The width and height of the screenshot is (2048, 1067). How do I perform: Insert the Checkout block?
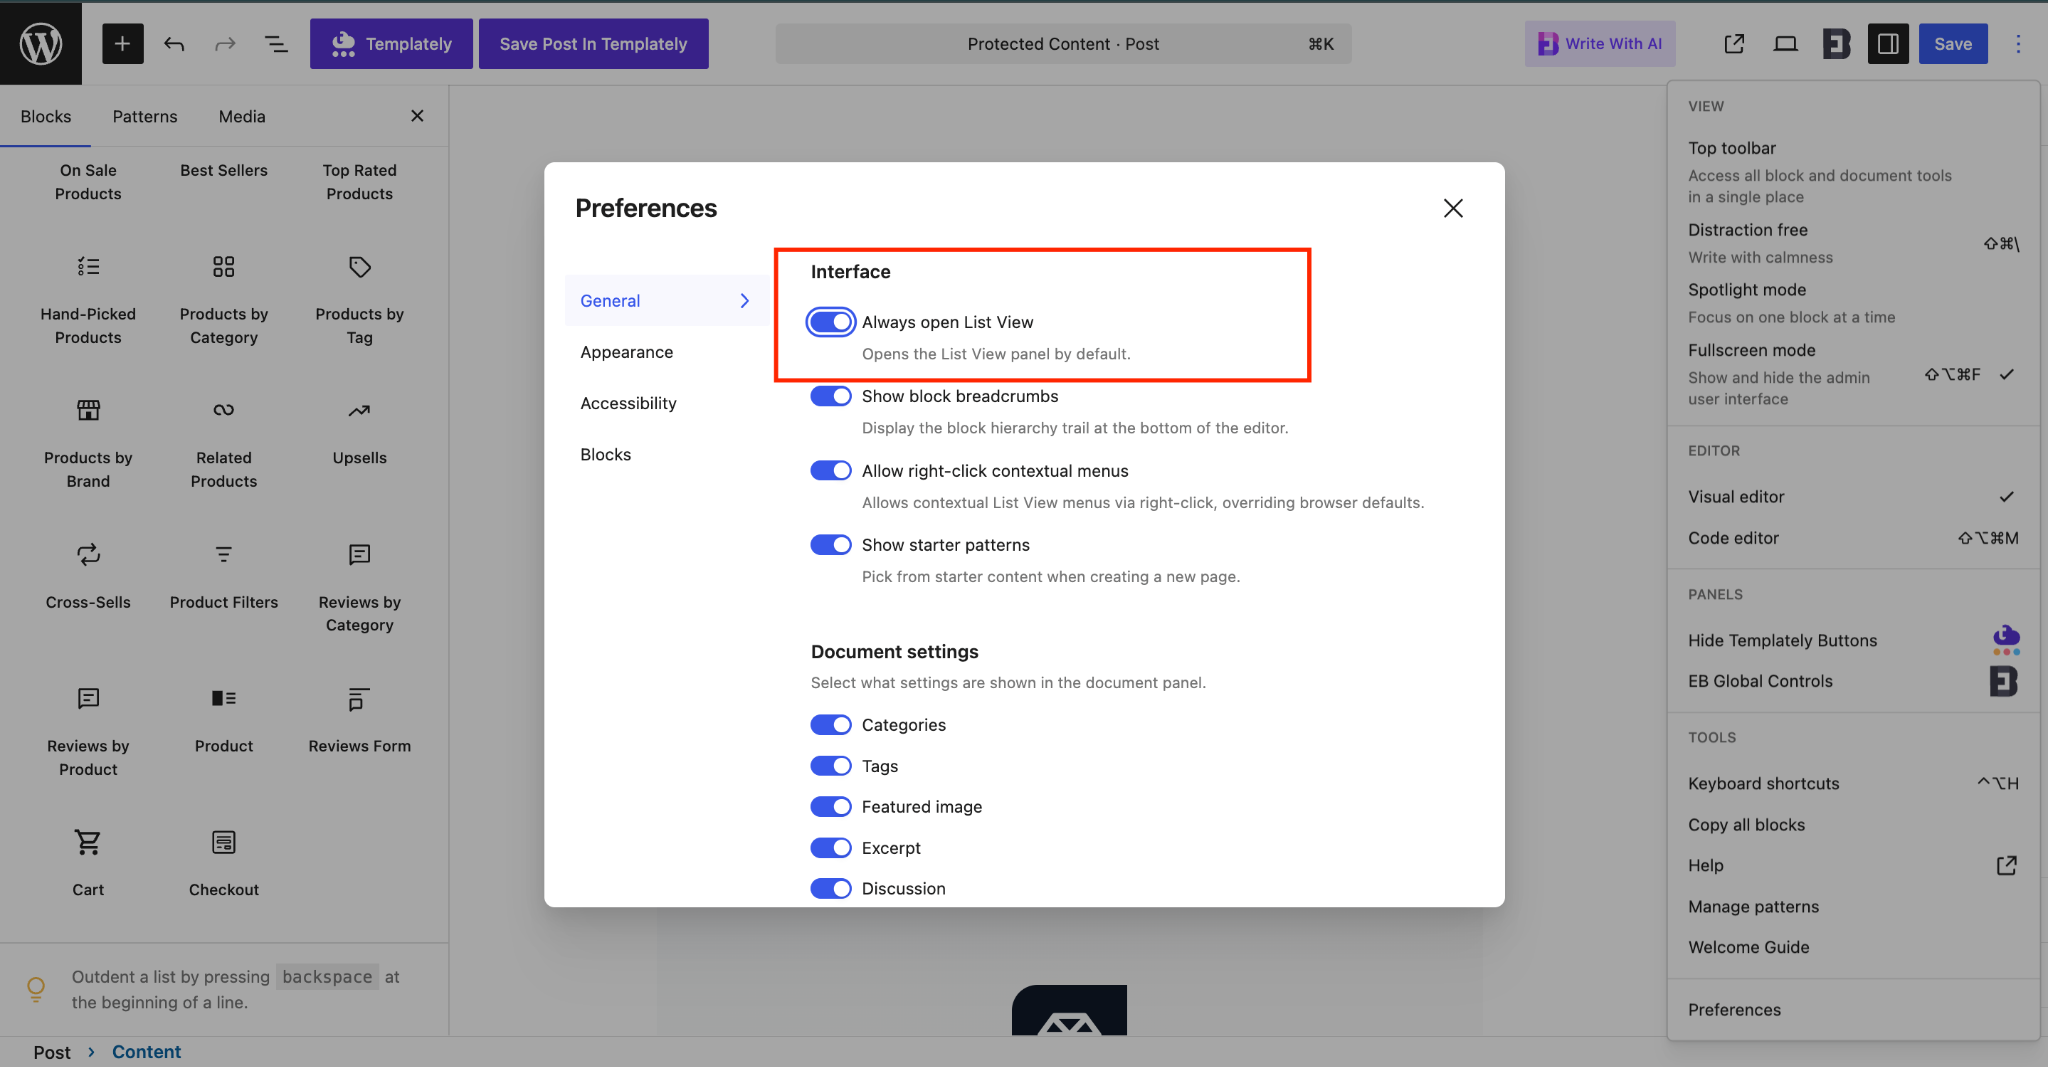pos(224,864)
